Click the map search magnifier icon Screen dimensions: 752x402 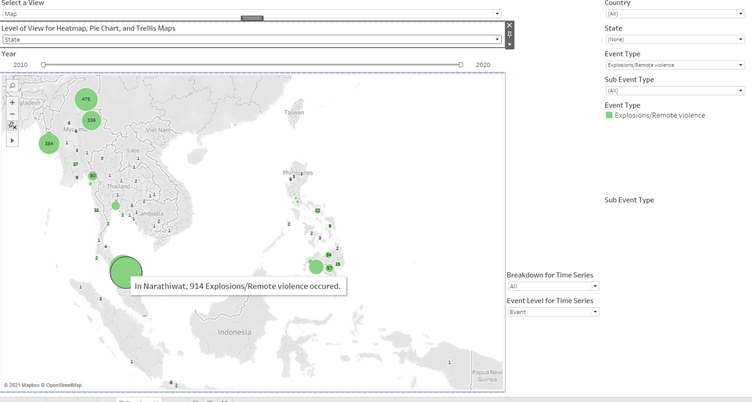click(12, 87)
